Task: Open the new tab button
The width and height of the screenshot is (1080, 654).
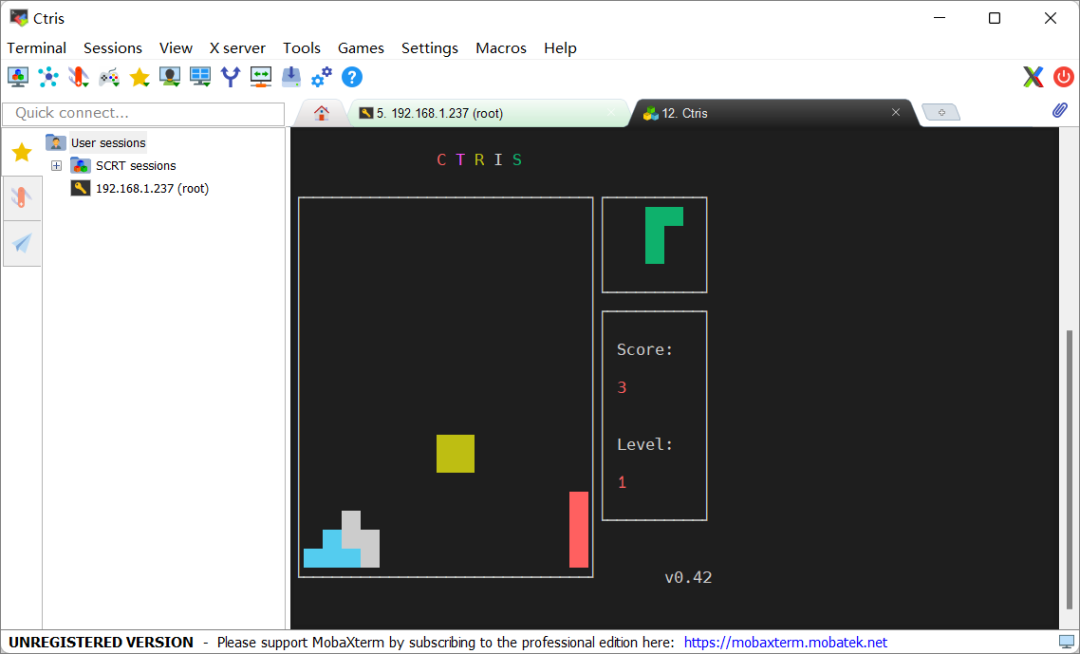Action: coord(941,112)
